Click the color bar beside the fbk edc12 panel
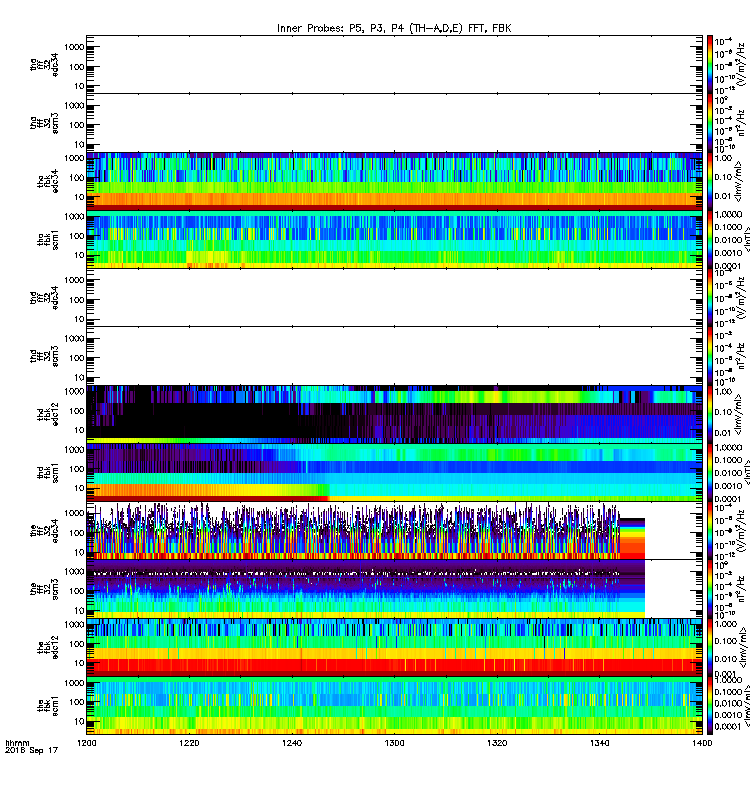 710,647
